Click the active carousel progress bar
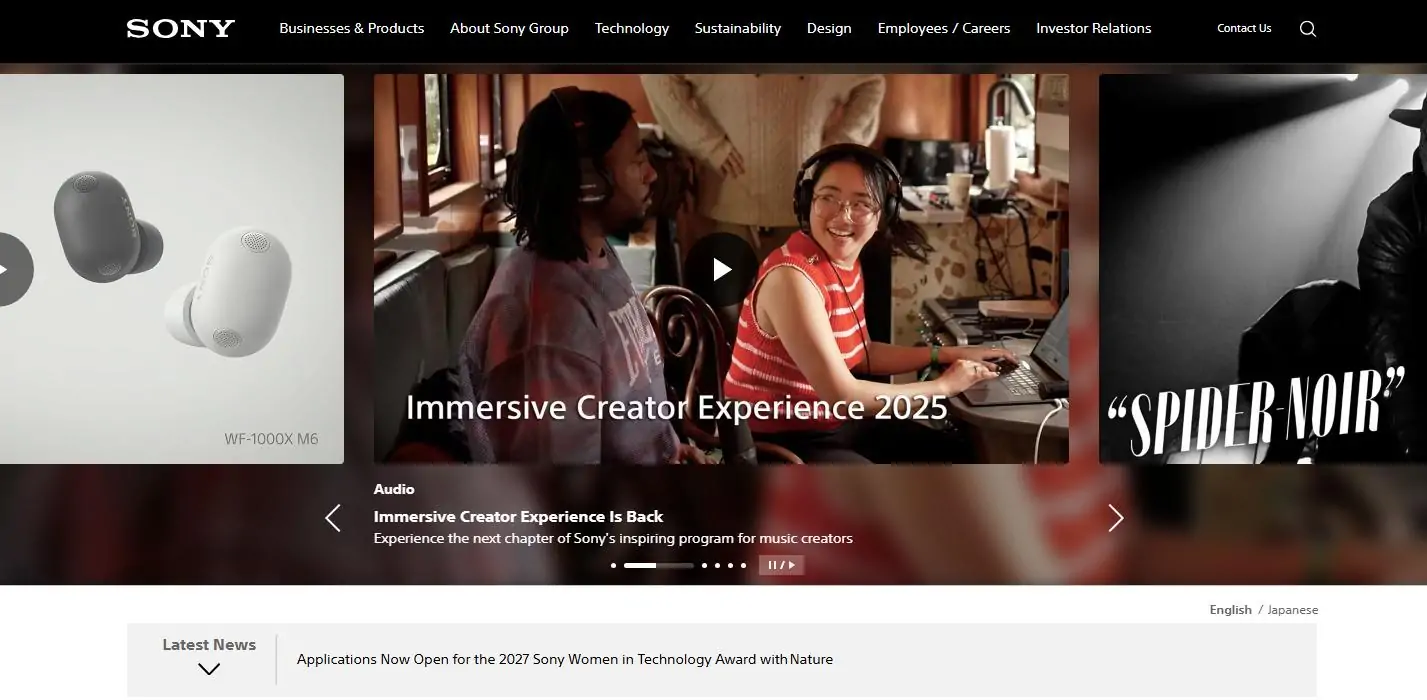The height and width of the screenshot is (700, 1427). coord(658,565)
